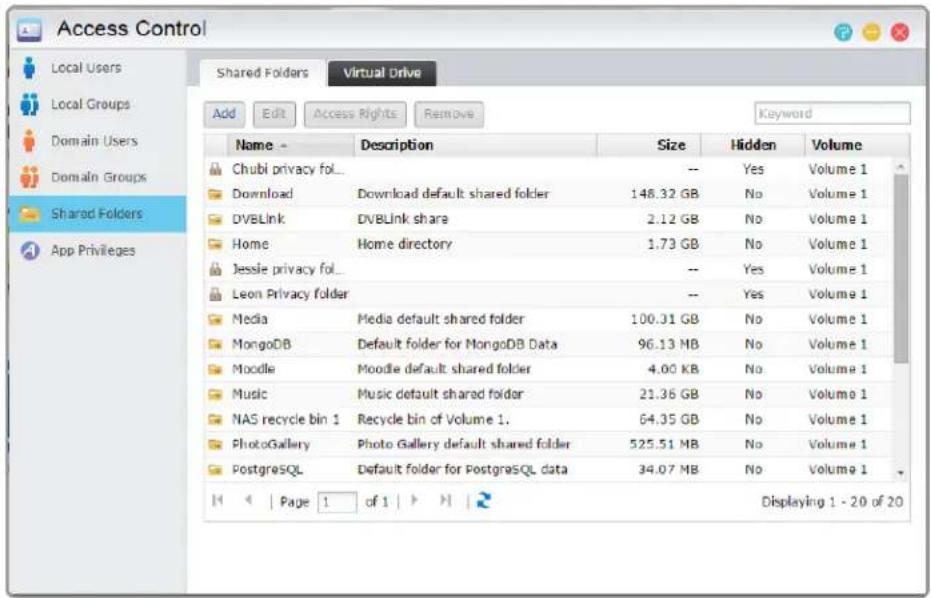The height and width of the screenshot is (598, 931).
Task: Click the Add button
Action: click(x=224, y=114)
